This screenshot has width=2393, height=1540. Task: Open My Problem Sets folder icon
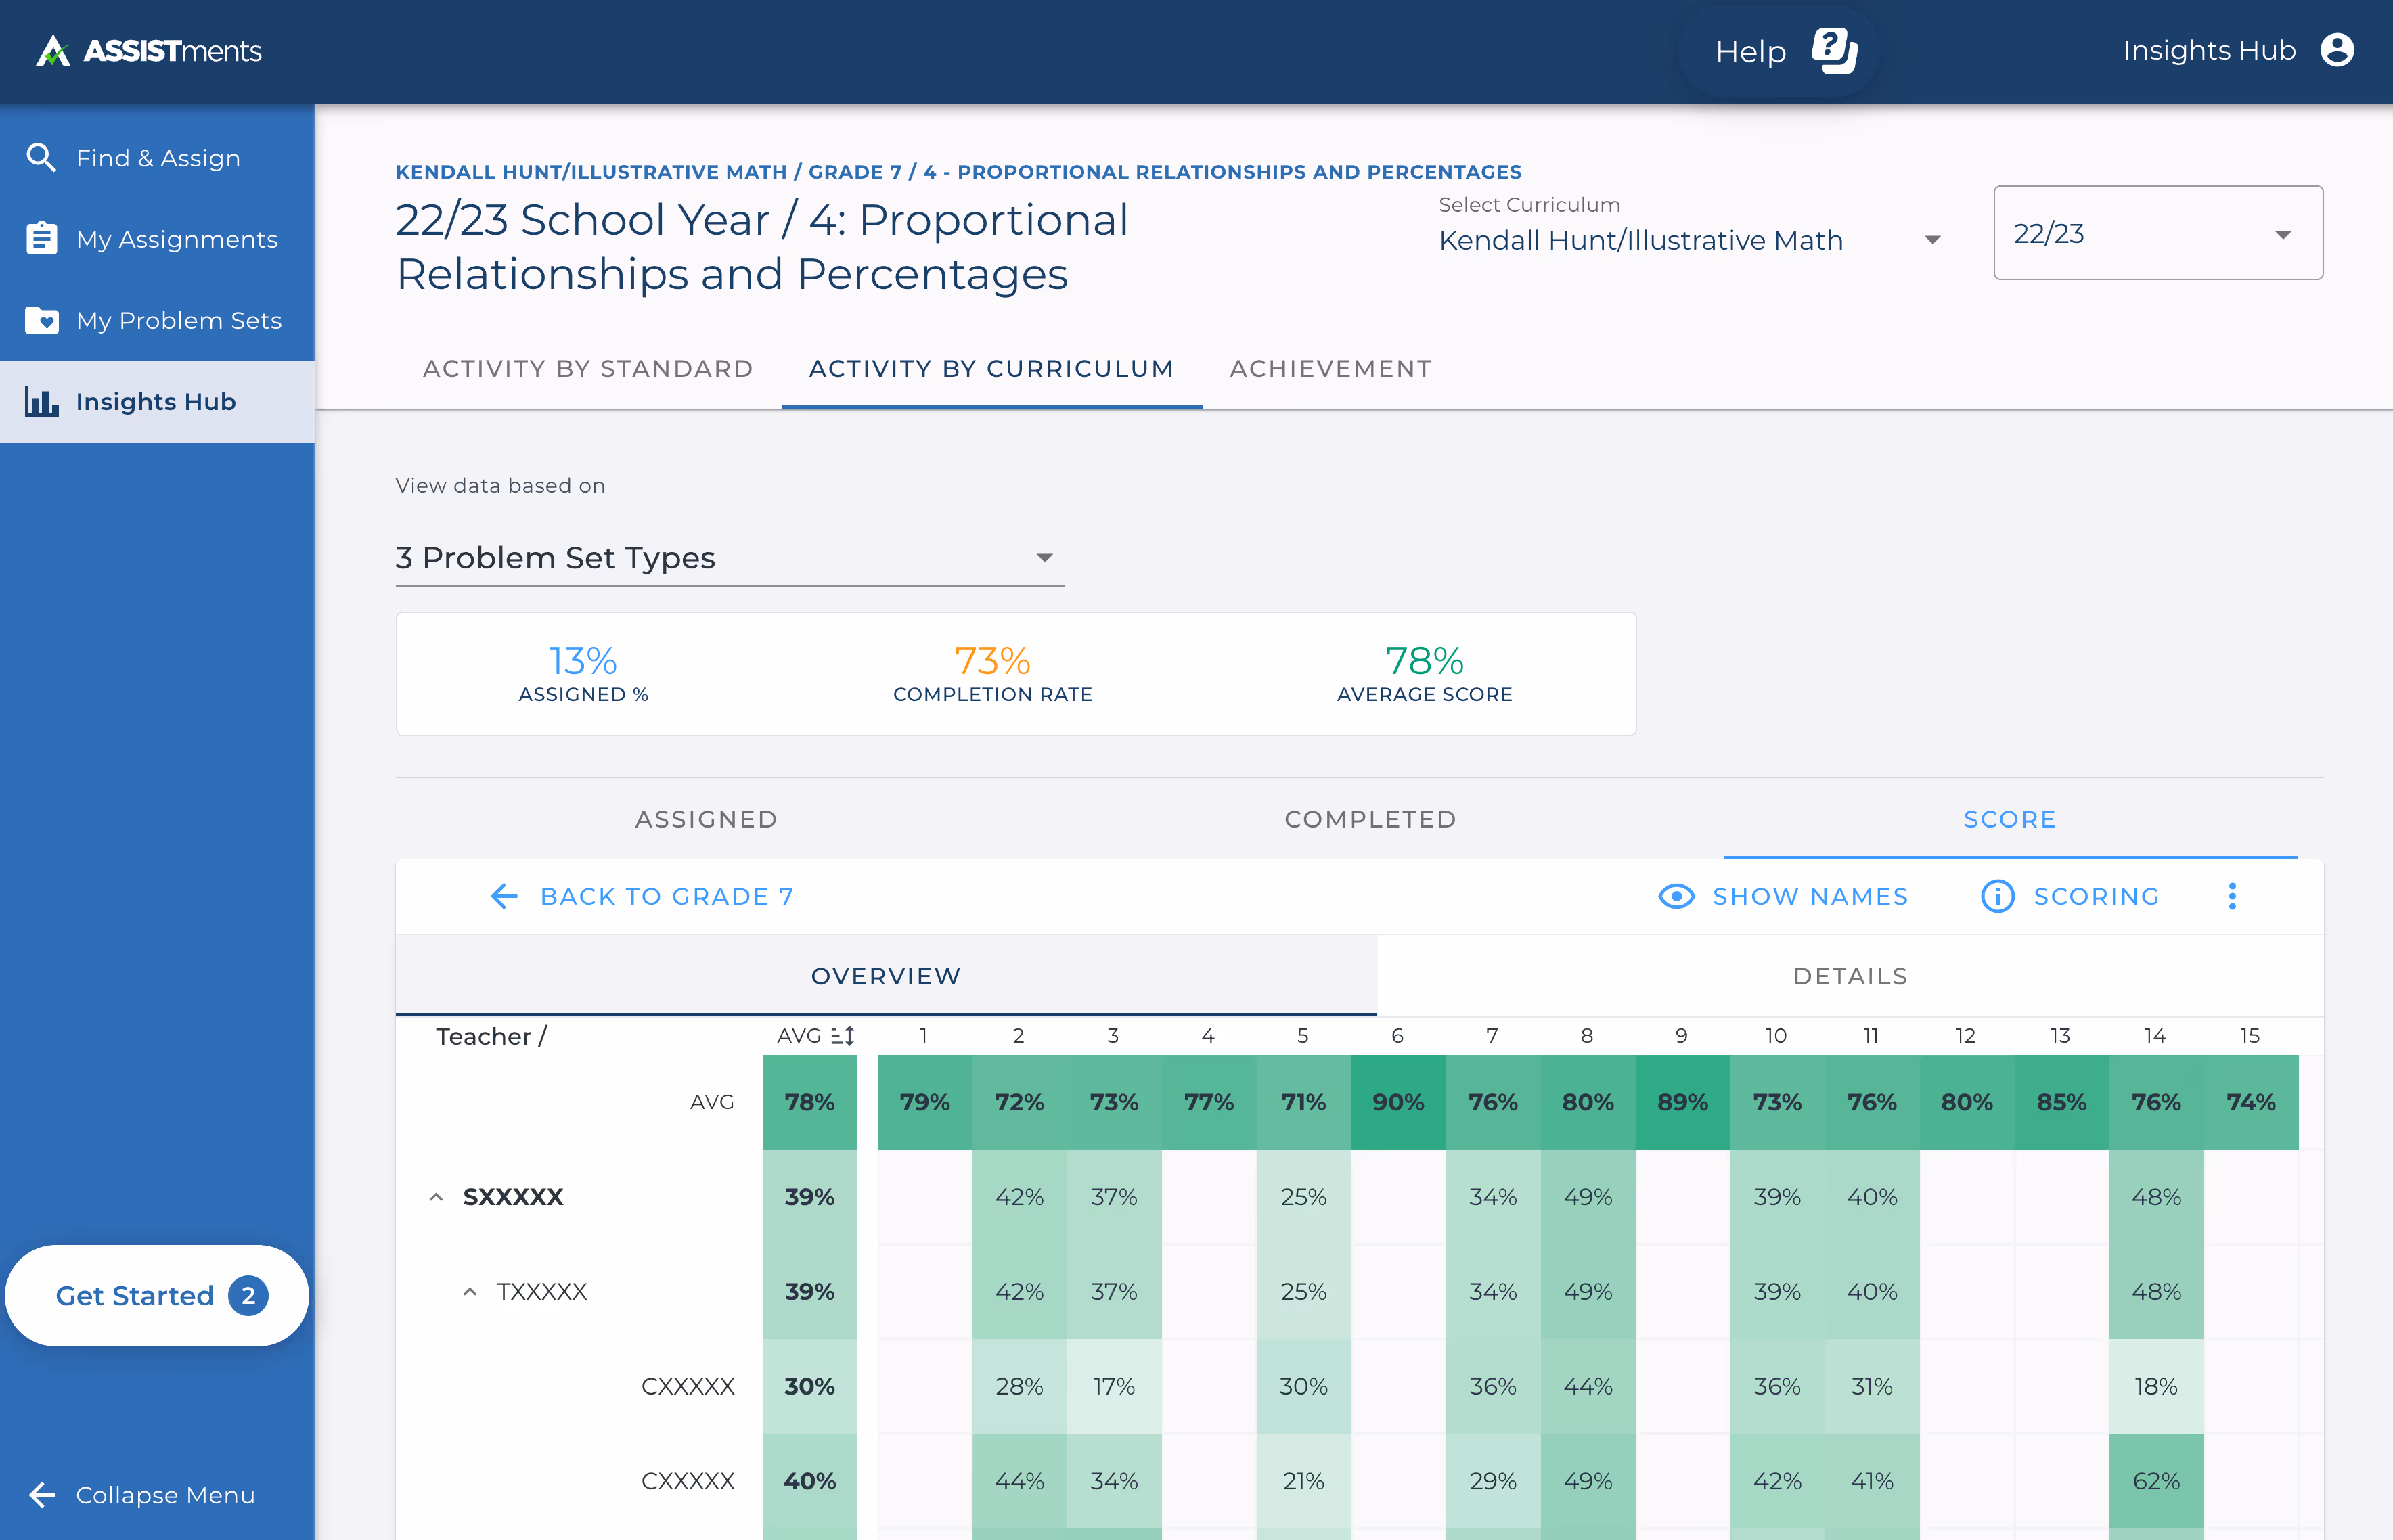click(41, 320)
